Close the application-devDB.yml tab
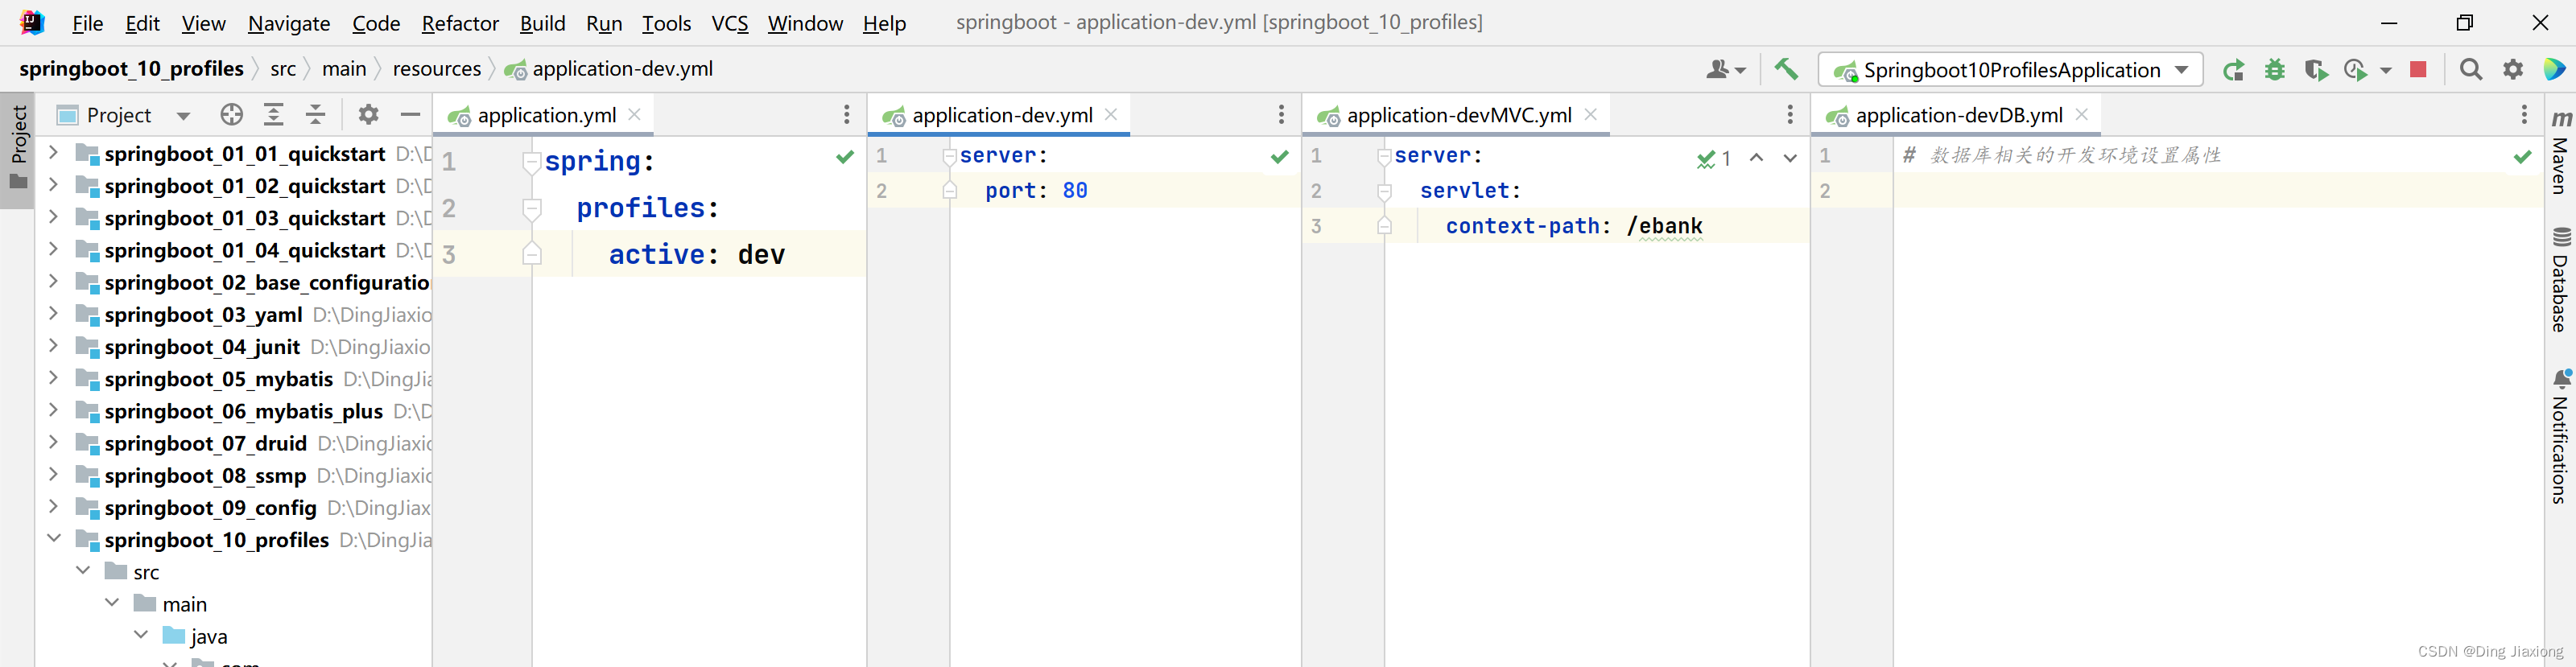This screenshot has height=667, width=2576. click(x=2082, y=115)
